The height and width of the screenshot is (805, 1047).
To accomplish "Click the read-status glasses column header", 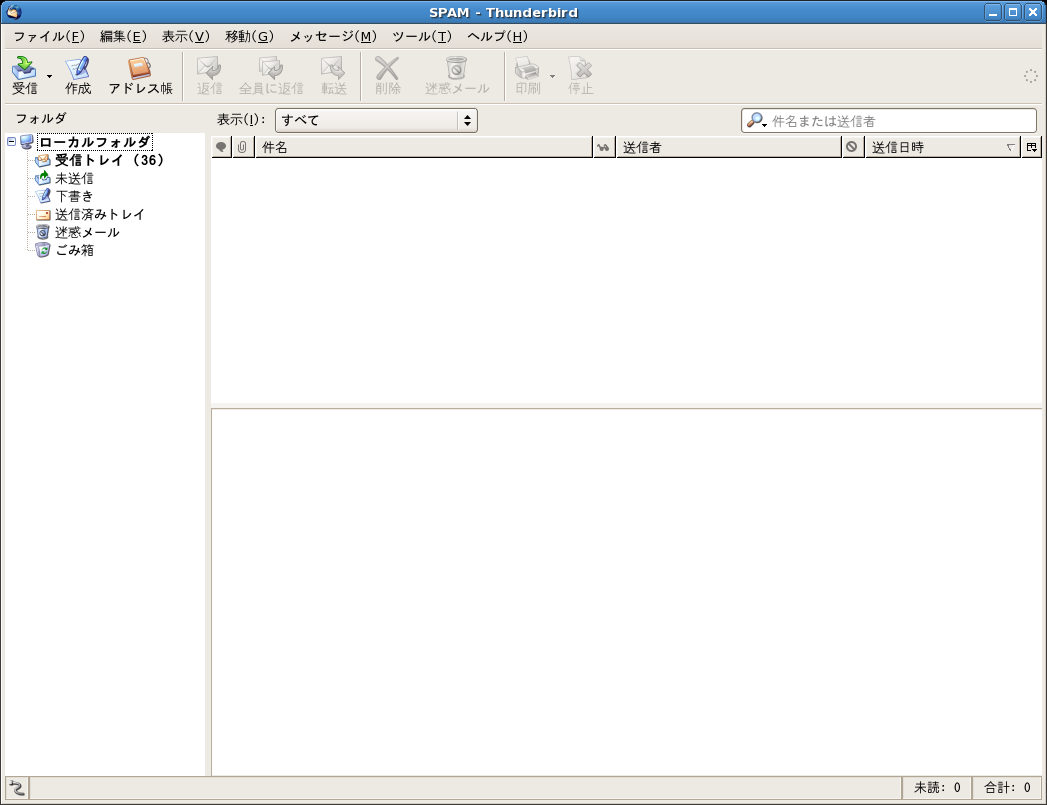I will [x=604, y=148].
